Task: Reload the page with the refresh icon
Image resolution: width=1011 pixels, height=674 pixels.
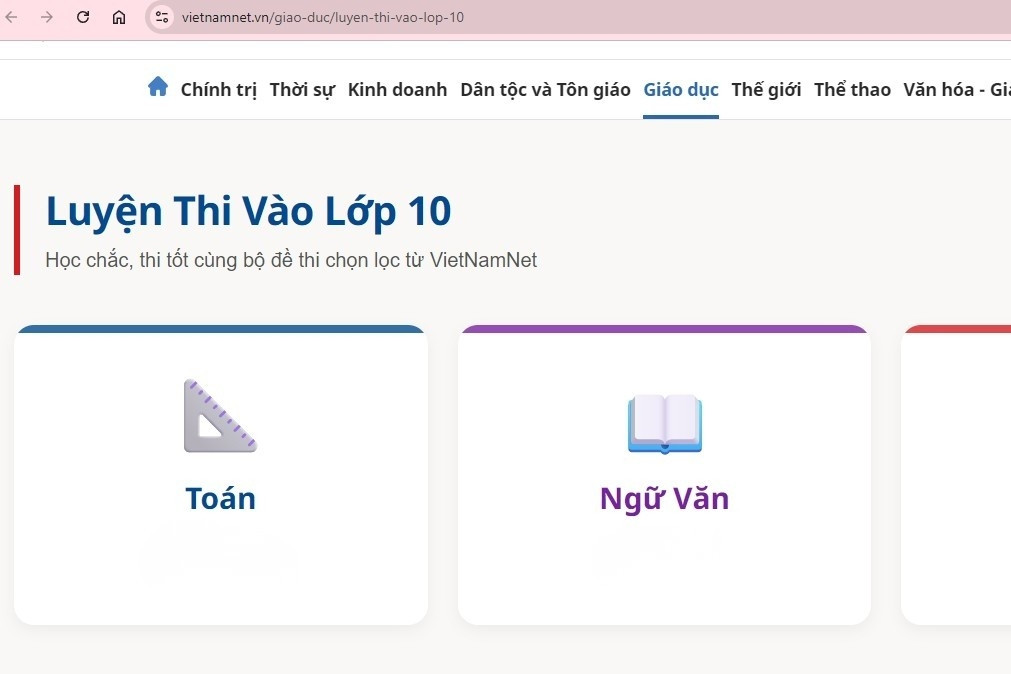Action: (x=83, y=17)
